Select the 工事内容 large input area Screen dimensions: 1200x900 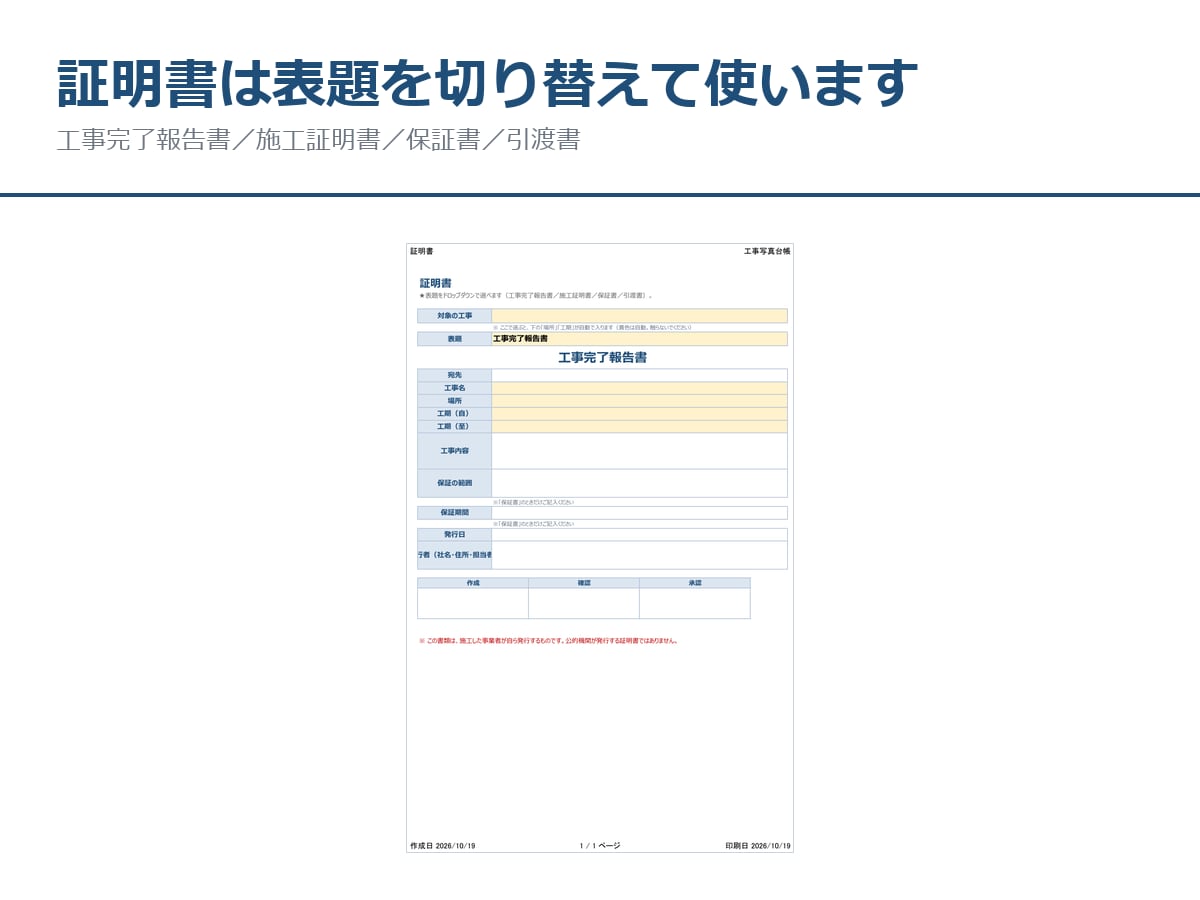[x=639, y=451]
